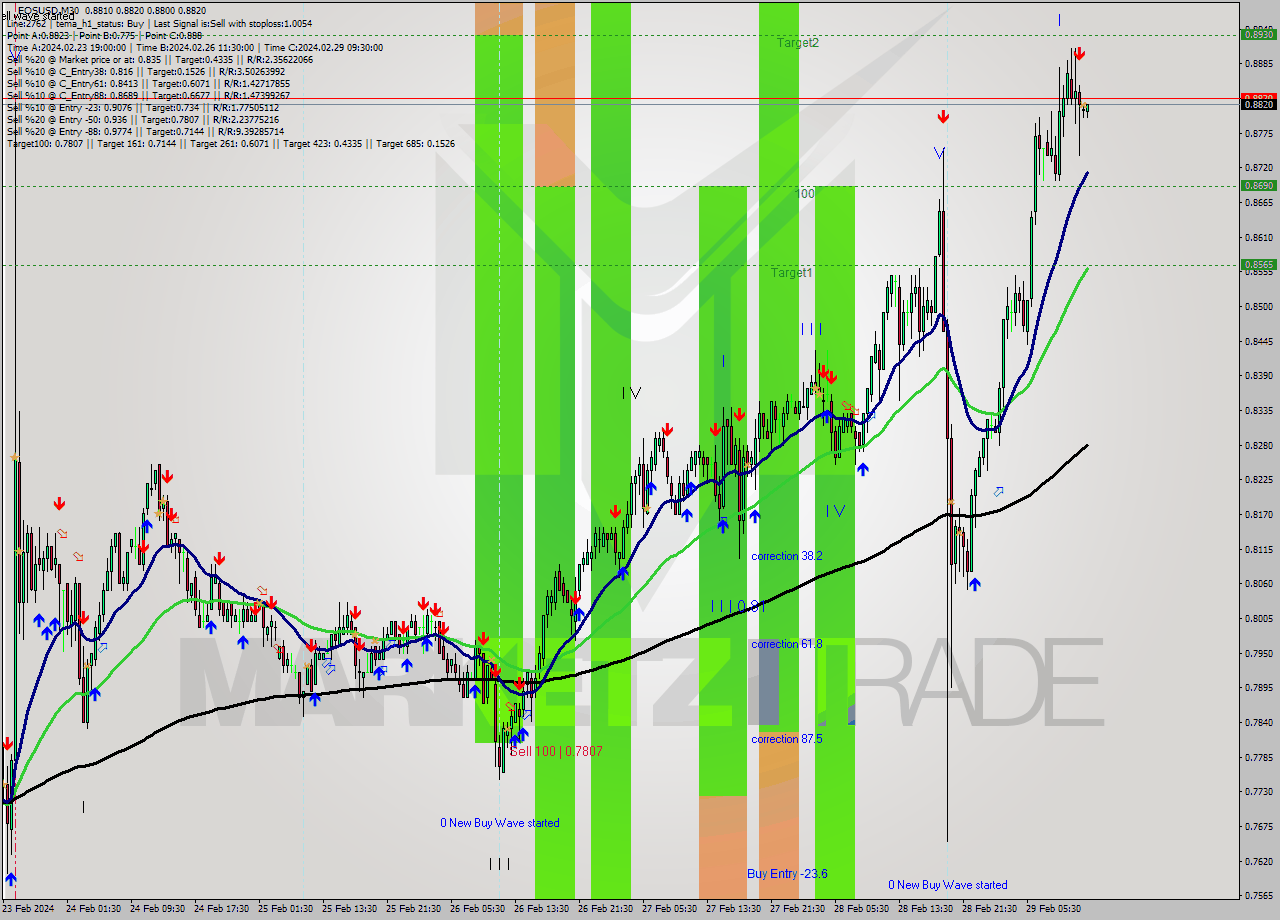Click the Sell %20 @ Market price line
Screen dimensions: 1280x920
tap(159, 59)
